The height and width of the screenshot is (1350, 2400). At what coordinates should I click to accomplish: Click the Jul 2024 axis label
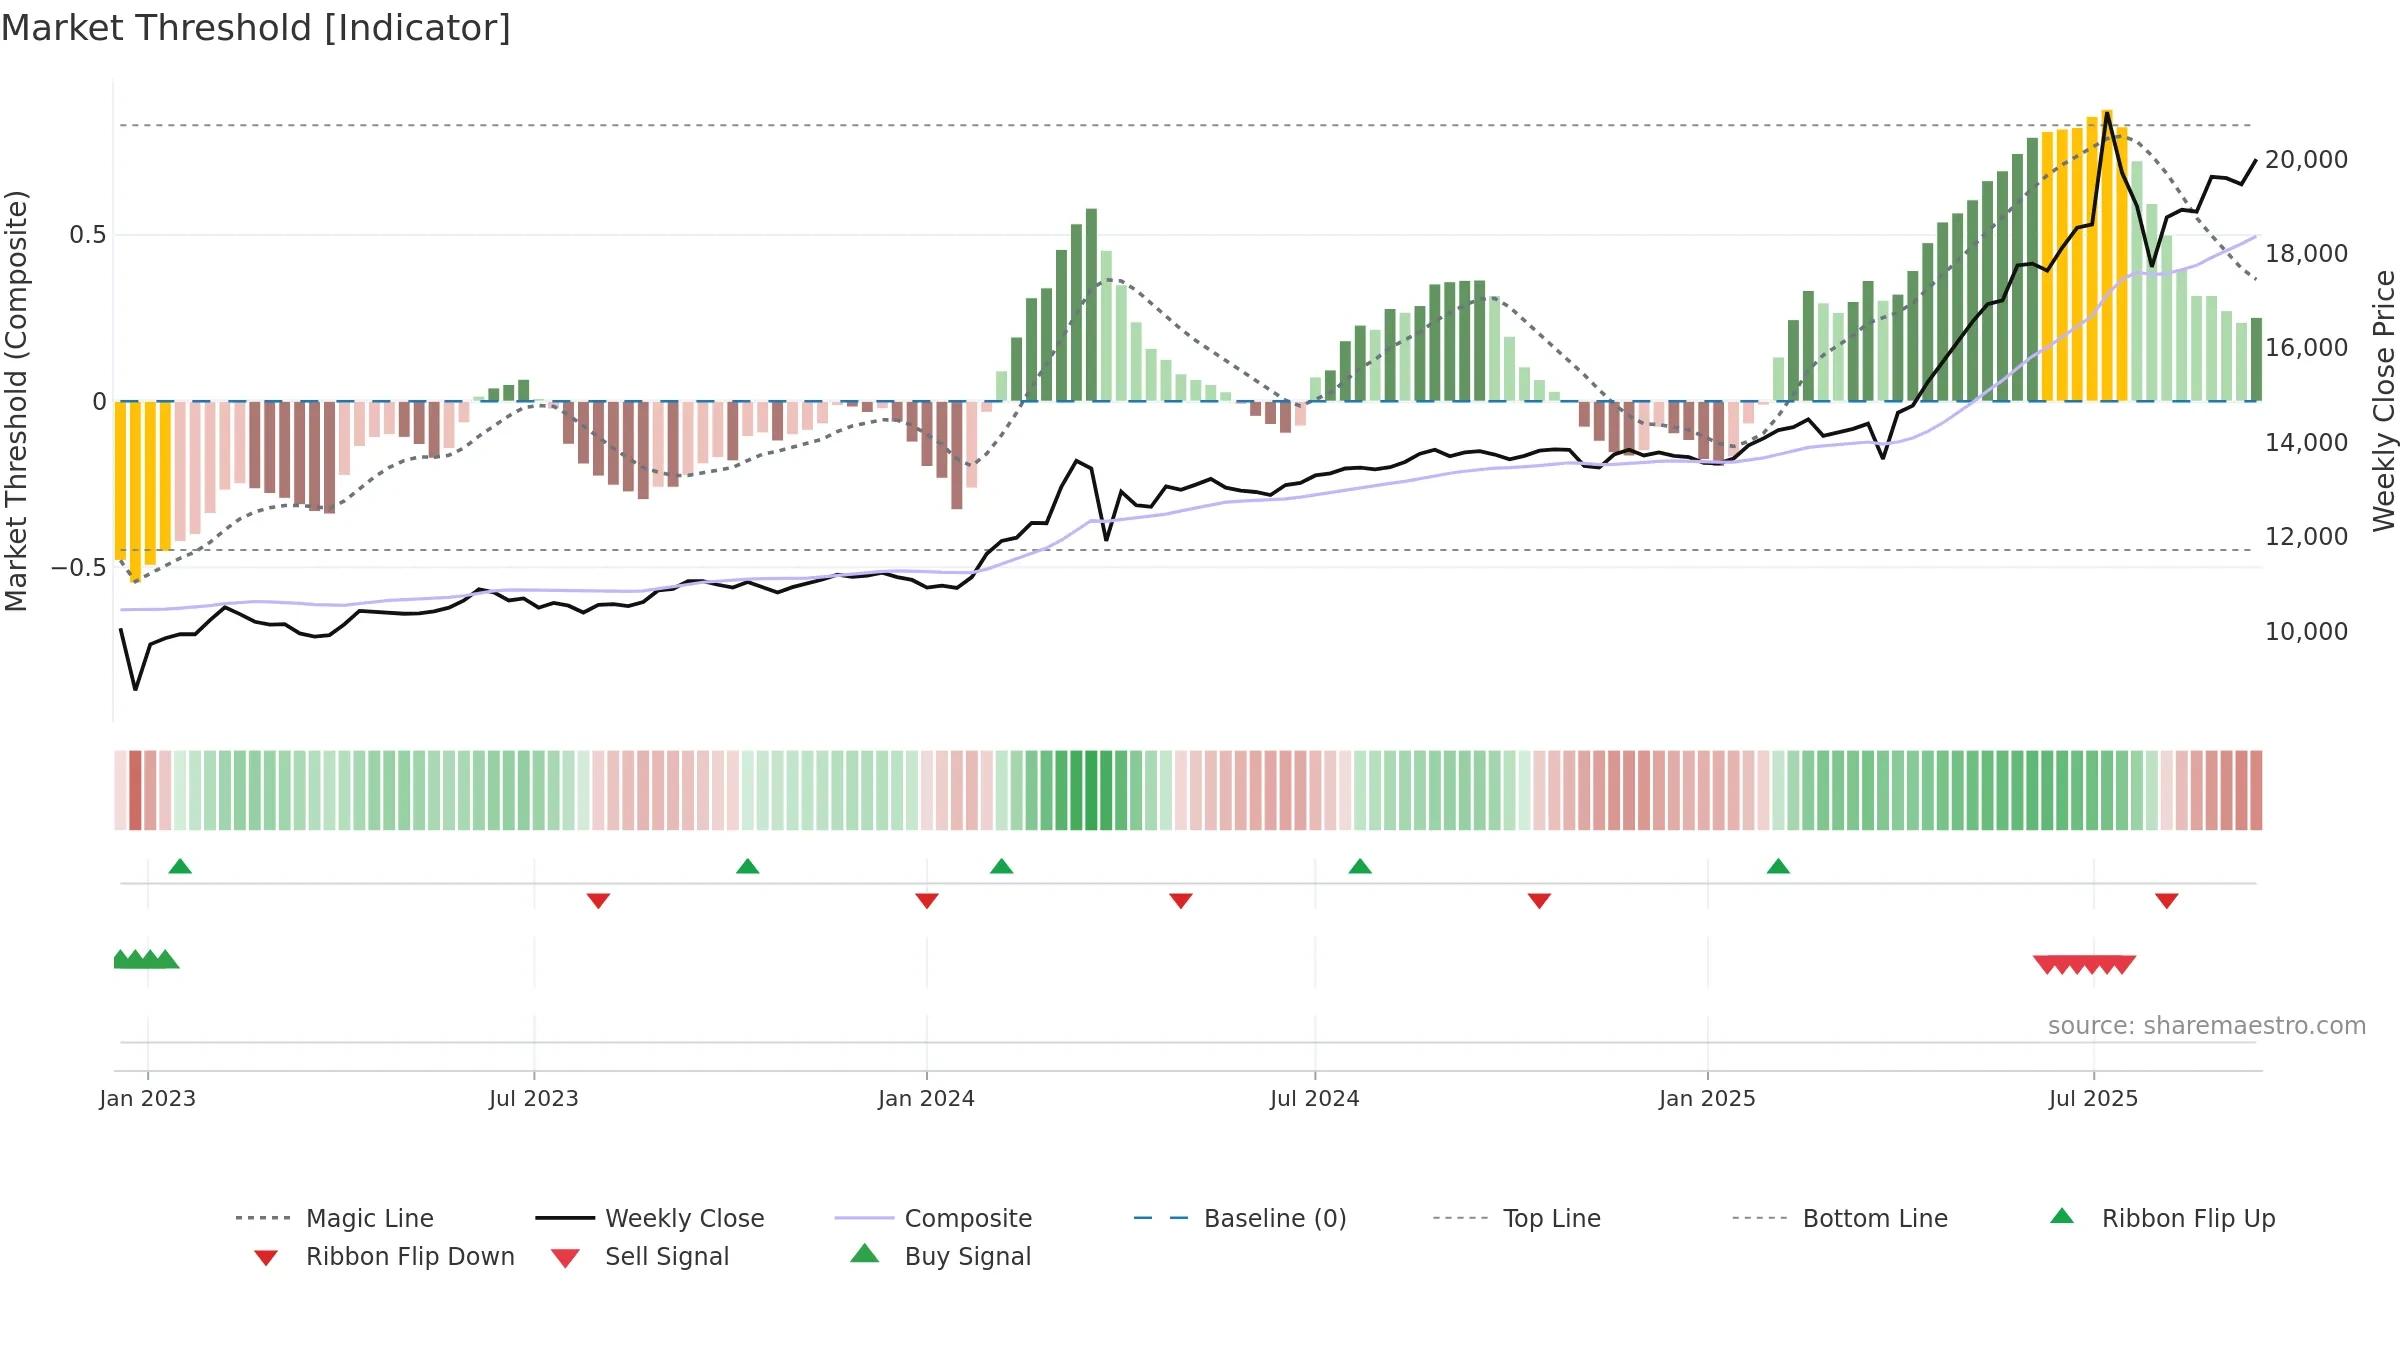(1315, 1099)
